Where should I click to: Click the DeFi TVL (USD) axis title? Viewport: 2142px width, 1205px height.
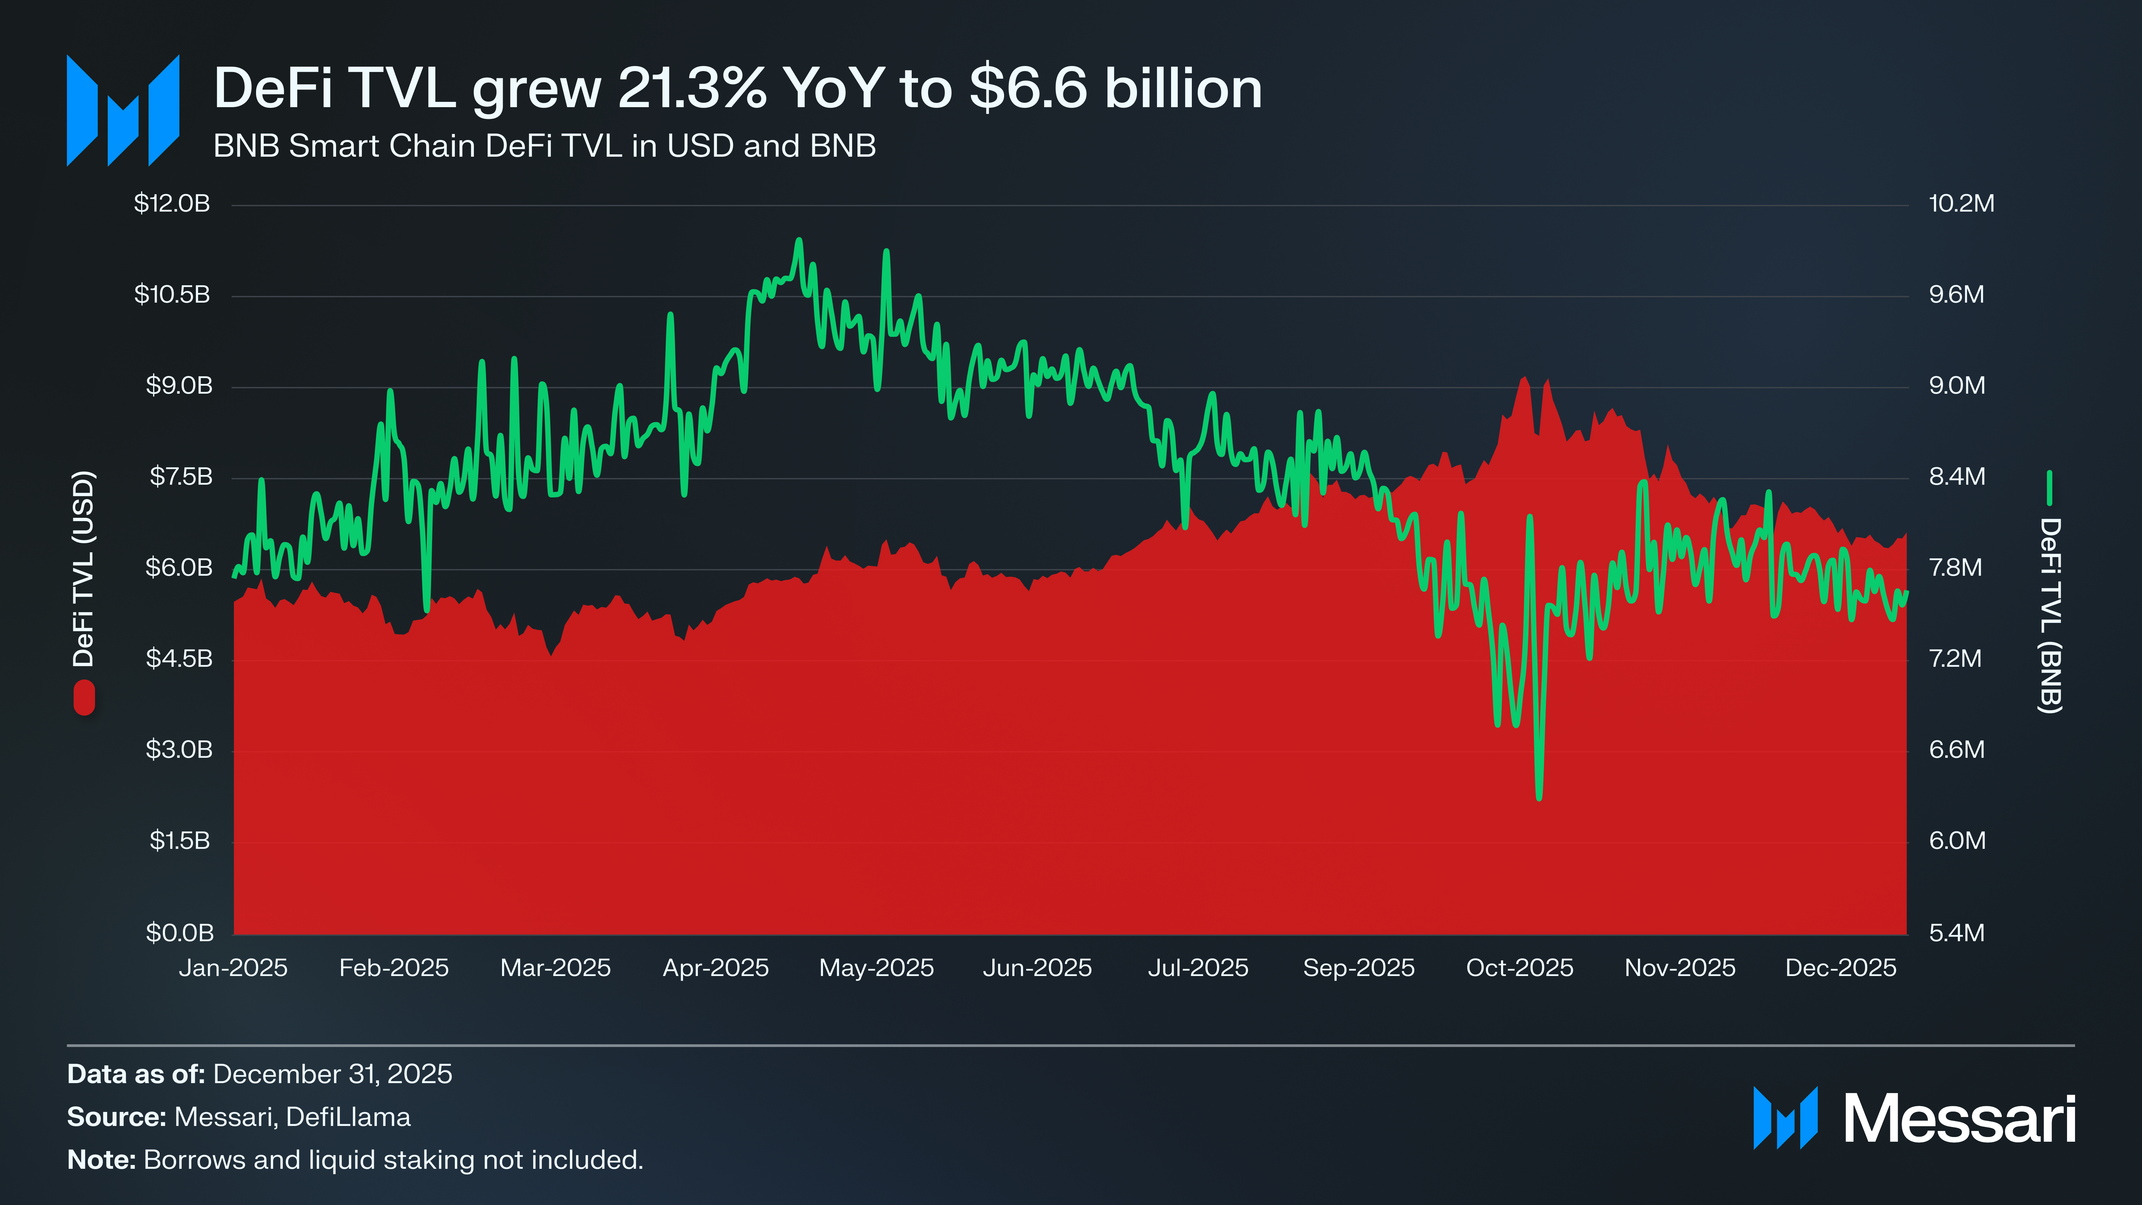[84, 568]
